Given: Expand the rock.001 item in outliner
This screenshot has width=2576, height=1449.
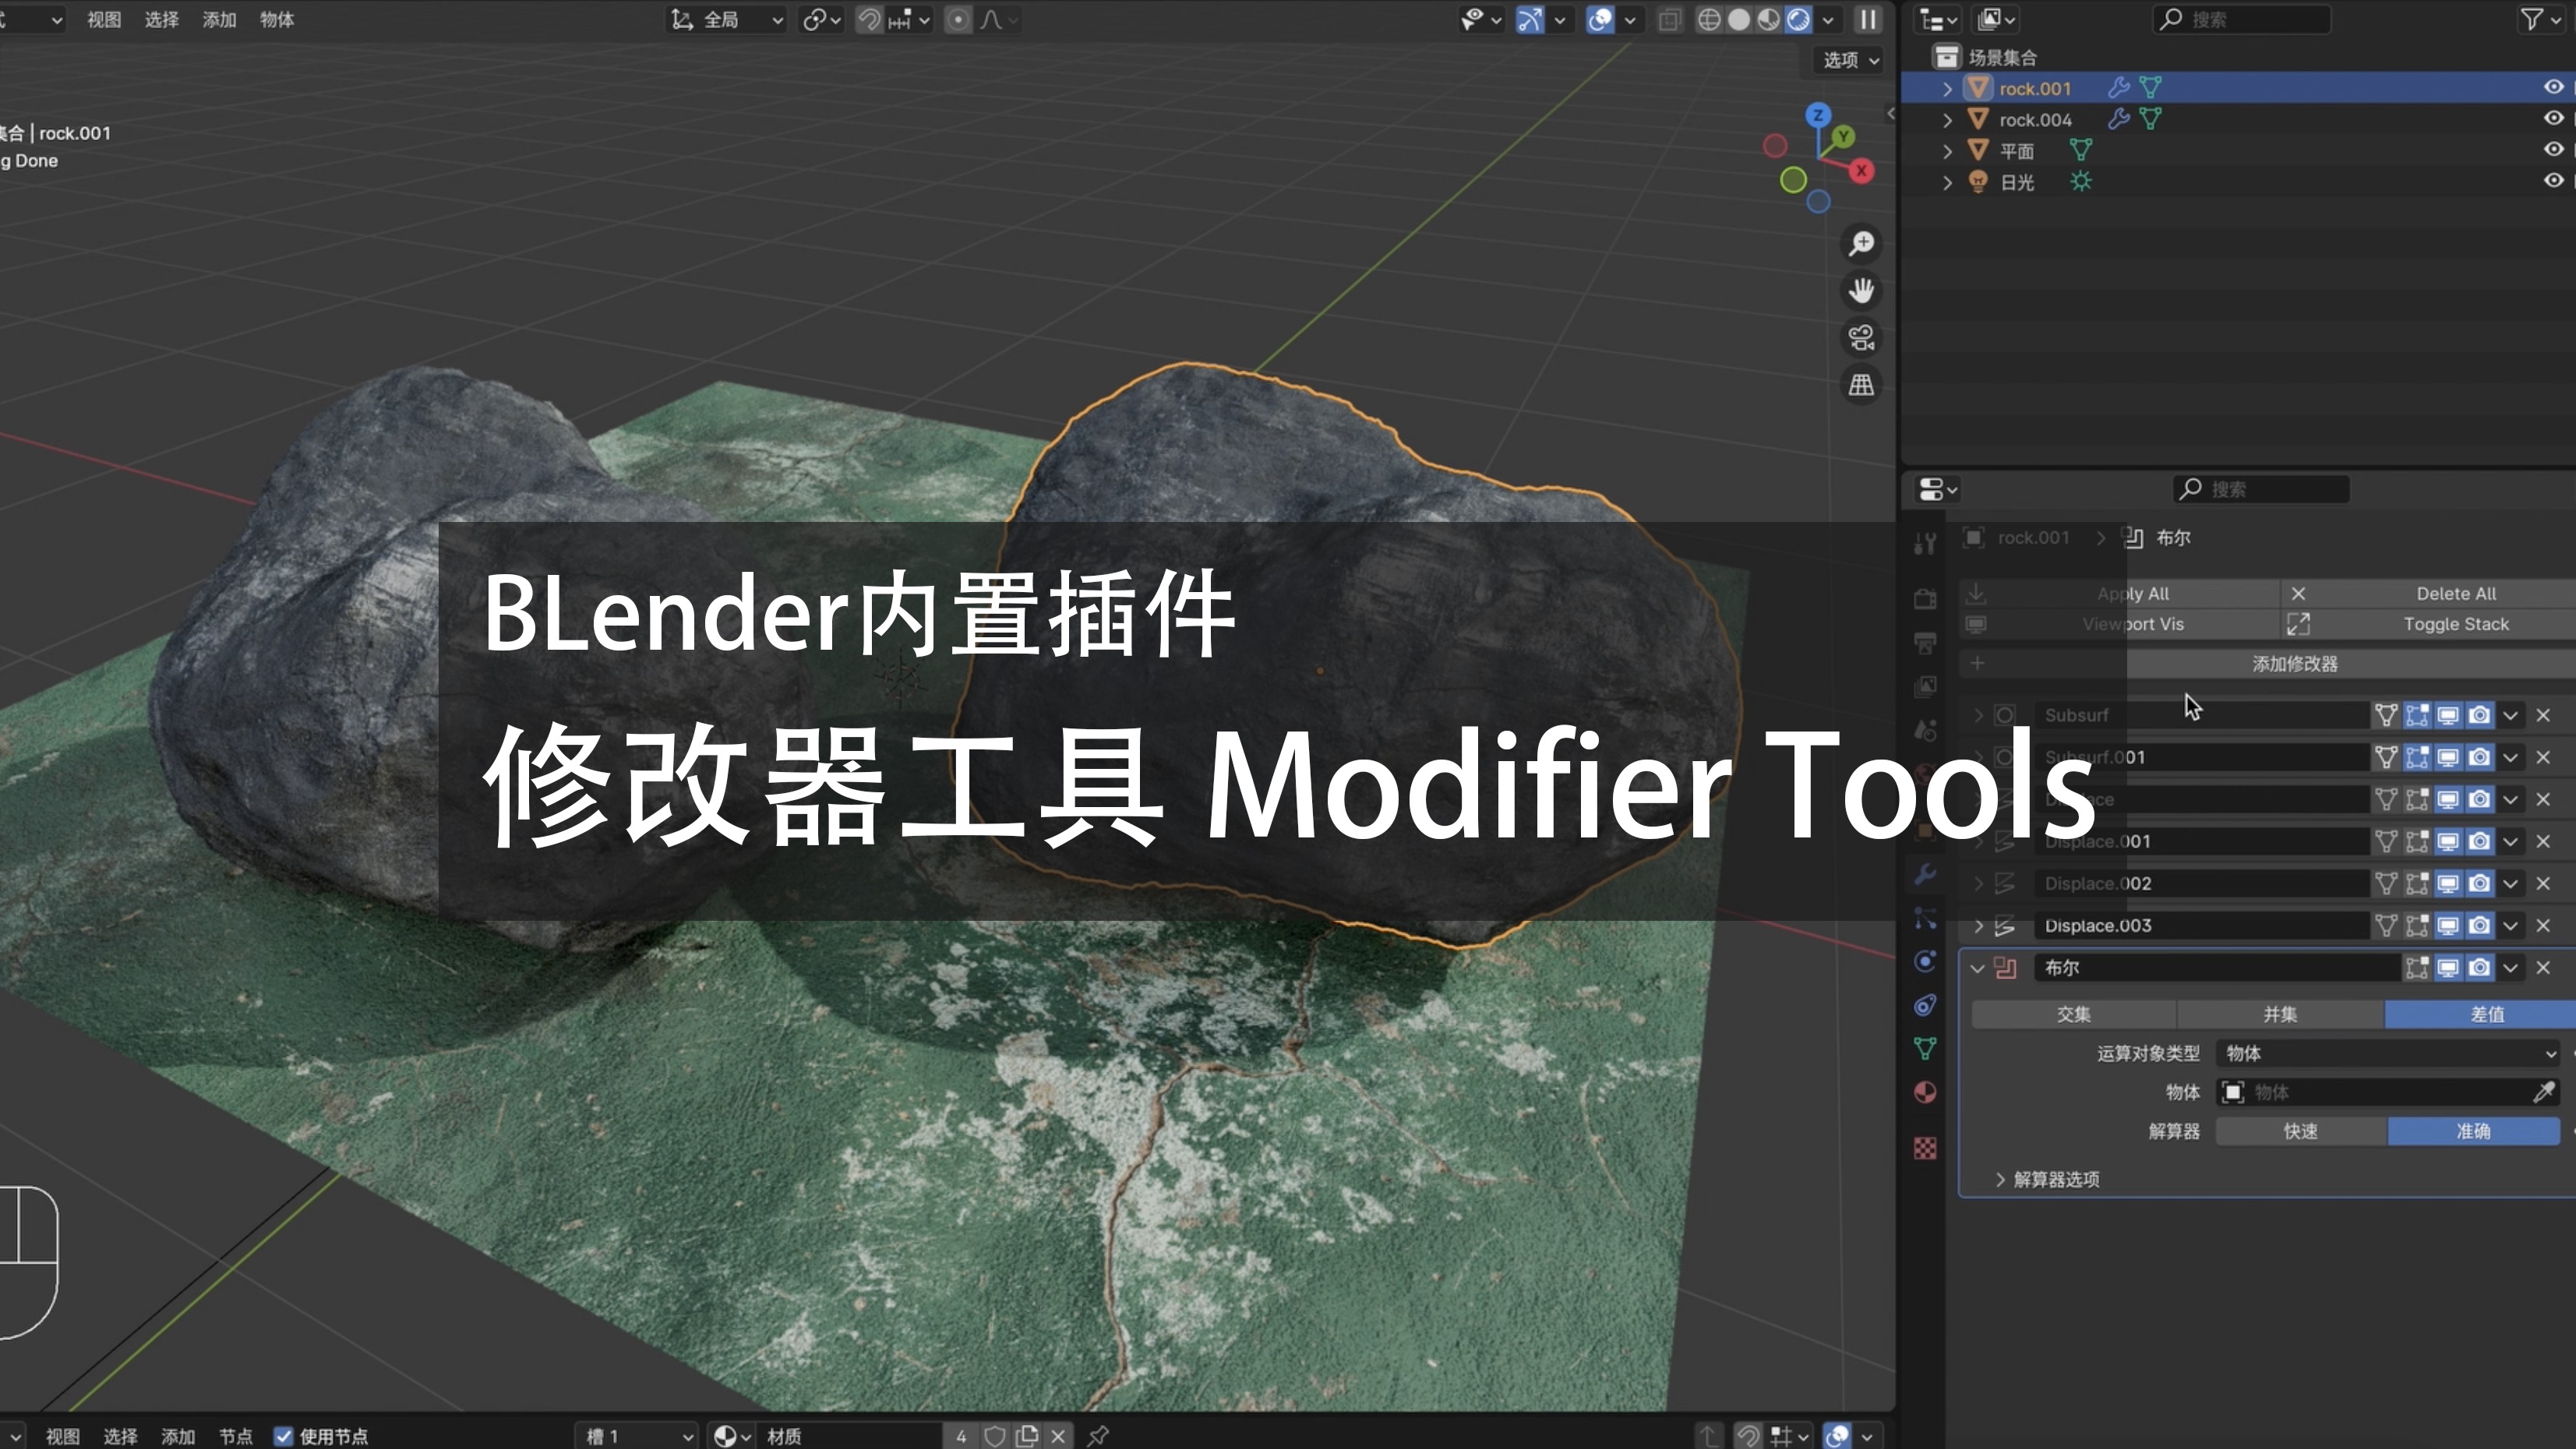Looking at the screenshot, I should click(x=1948, y=88).
